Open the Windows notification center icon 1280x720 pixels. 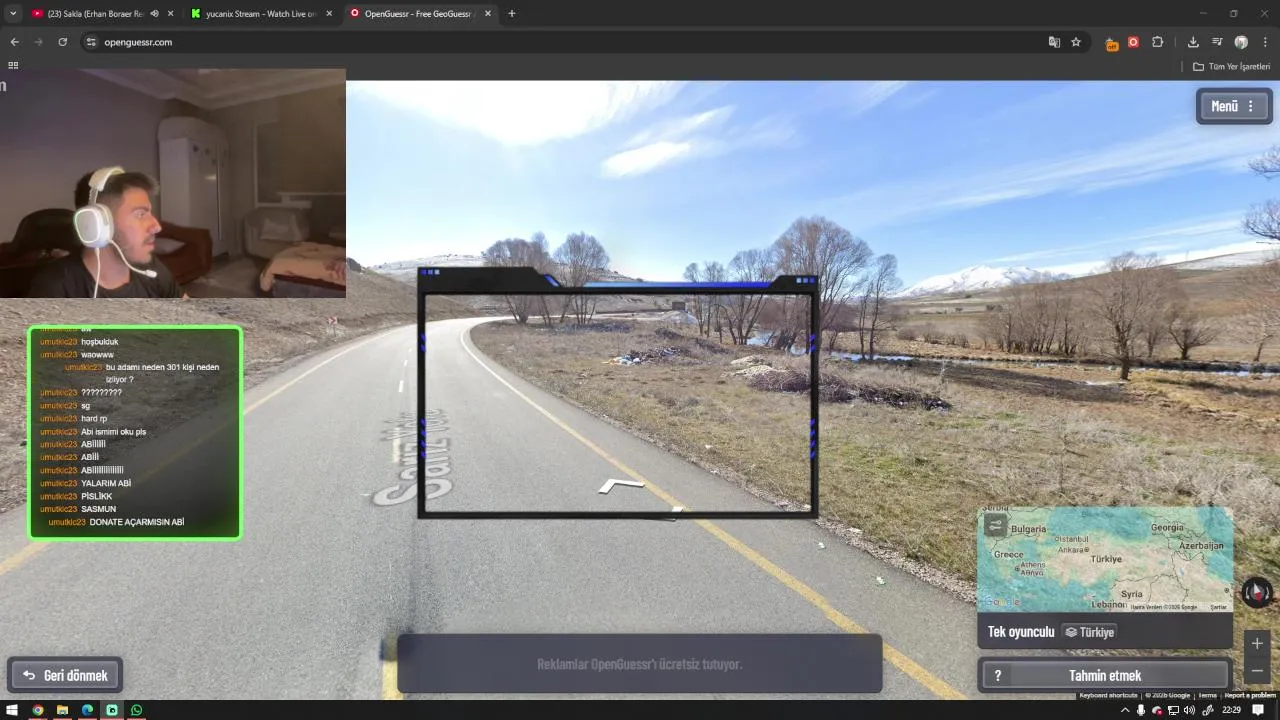pos(1258,710)
